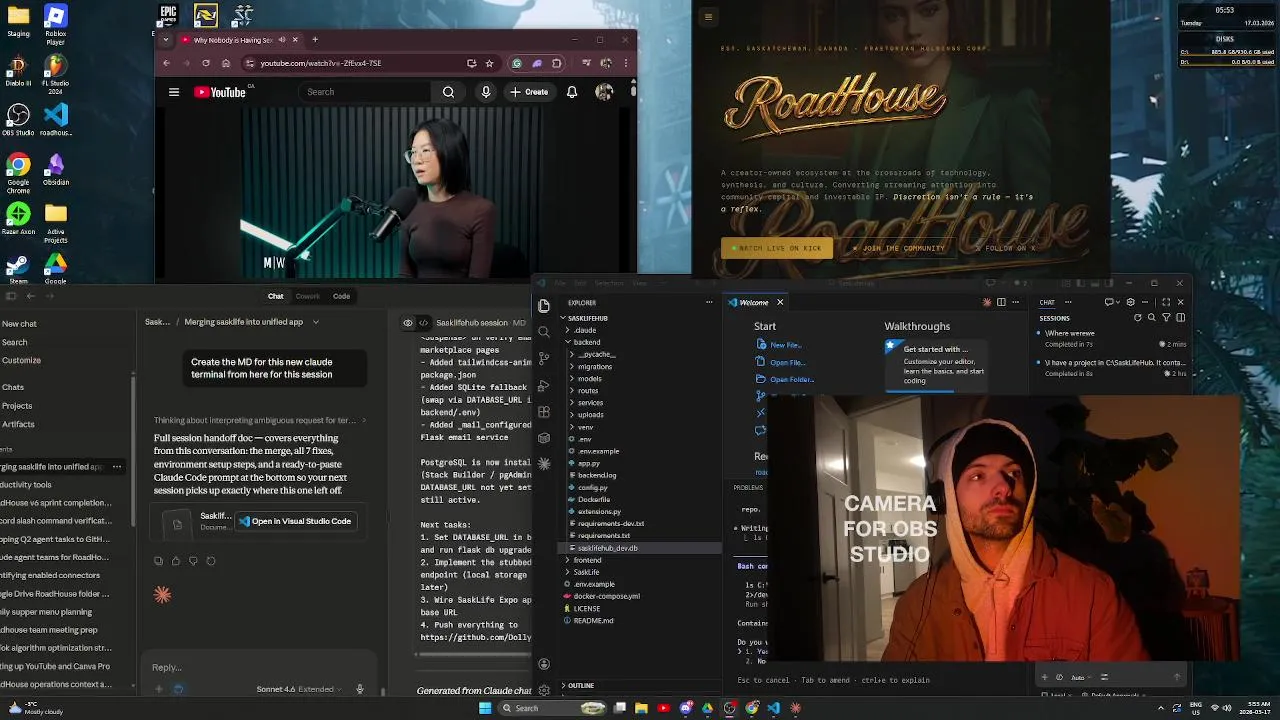Open the Chrome tab search dropdown arrow
Screen dimensions: 1280x720
[168, 40]
